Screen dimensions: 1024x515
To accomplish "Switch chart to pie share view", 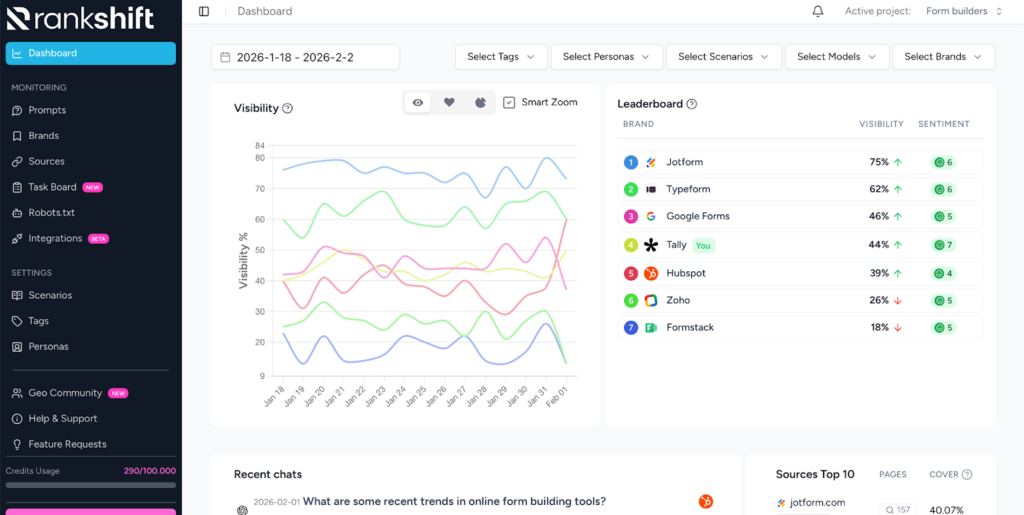I will 480,102.
